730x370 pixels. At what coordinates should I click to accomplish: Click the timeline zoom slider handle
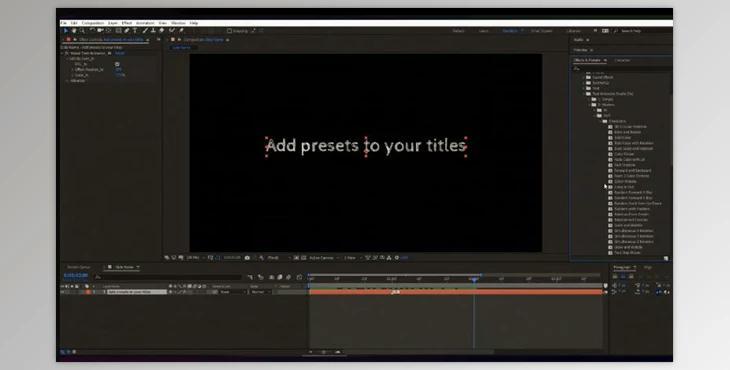[x=324, y=352]
